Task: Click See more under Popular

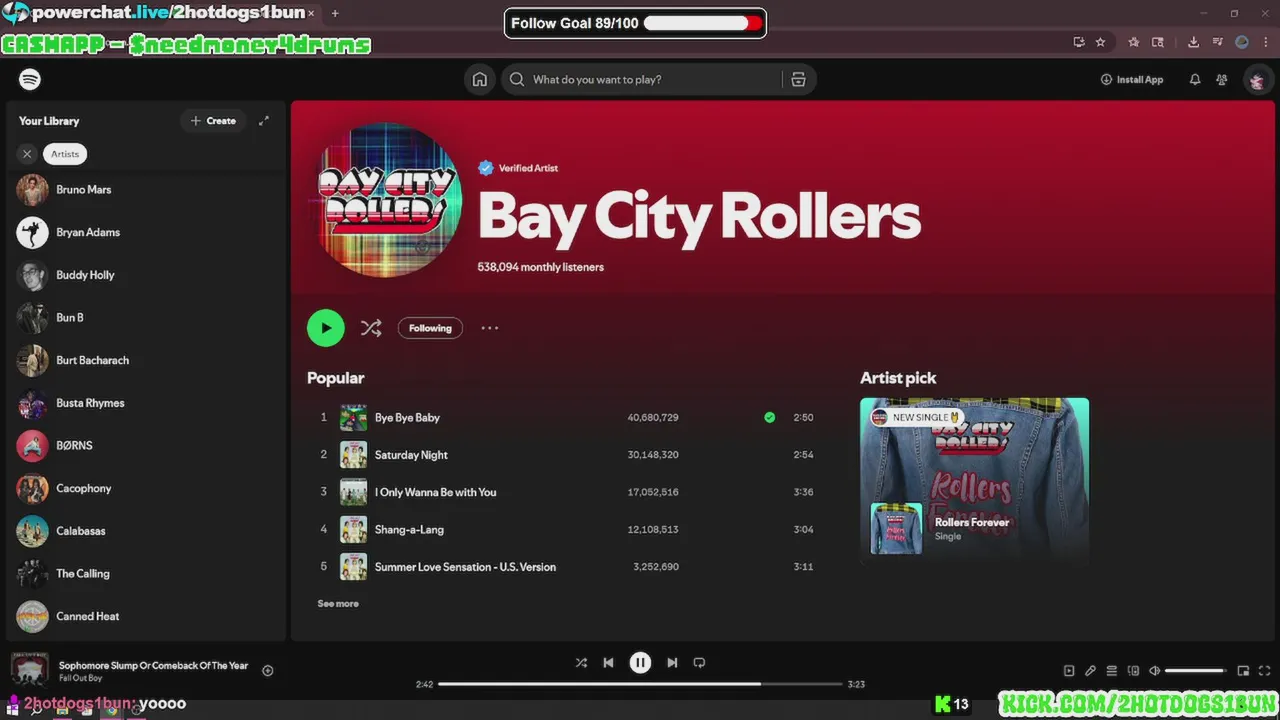Action: click(338, 603)
